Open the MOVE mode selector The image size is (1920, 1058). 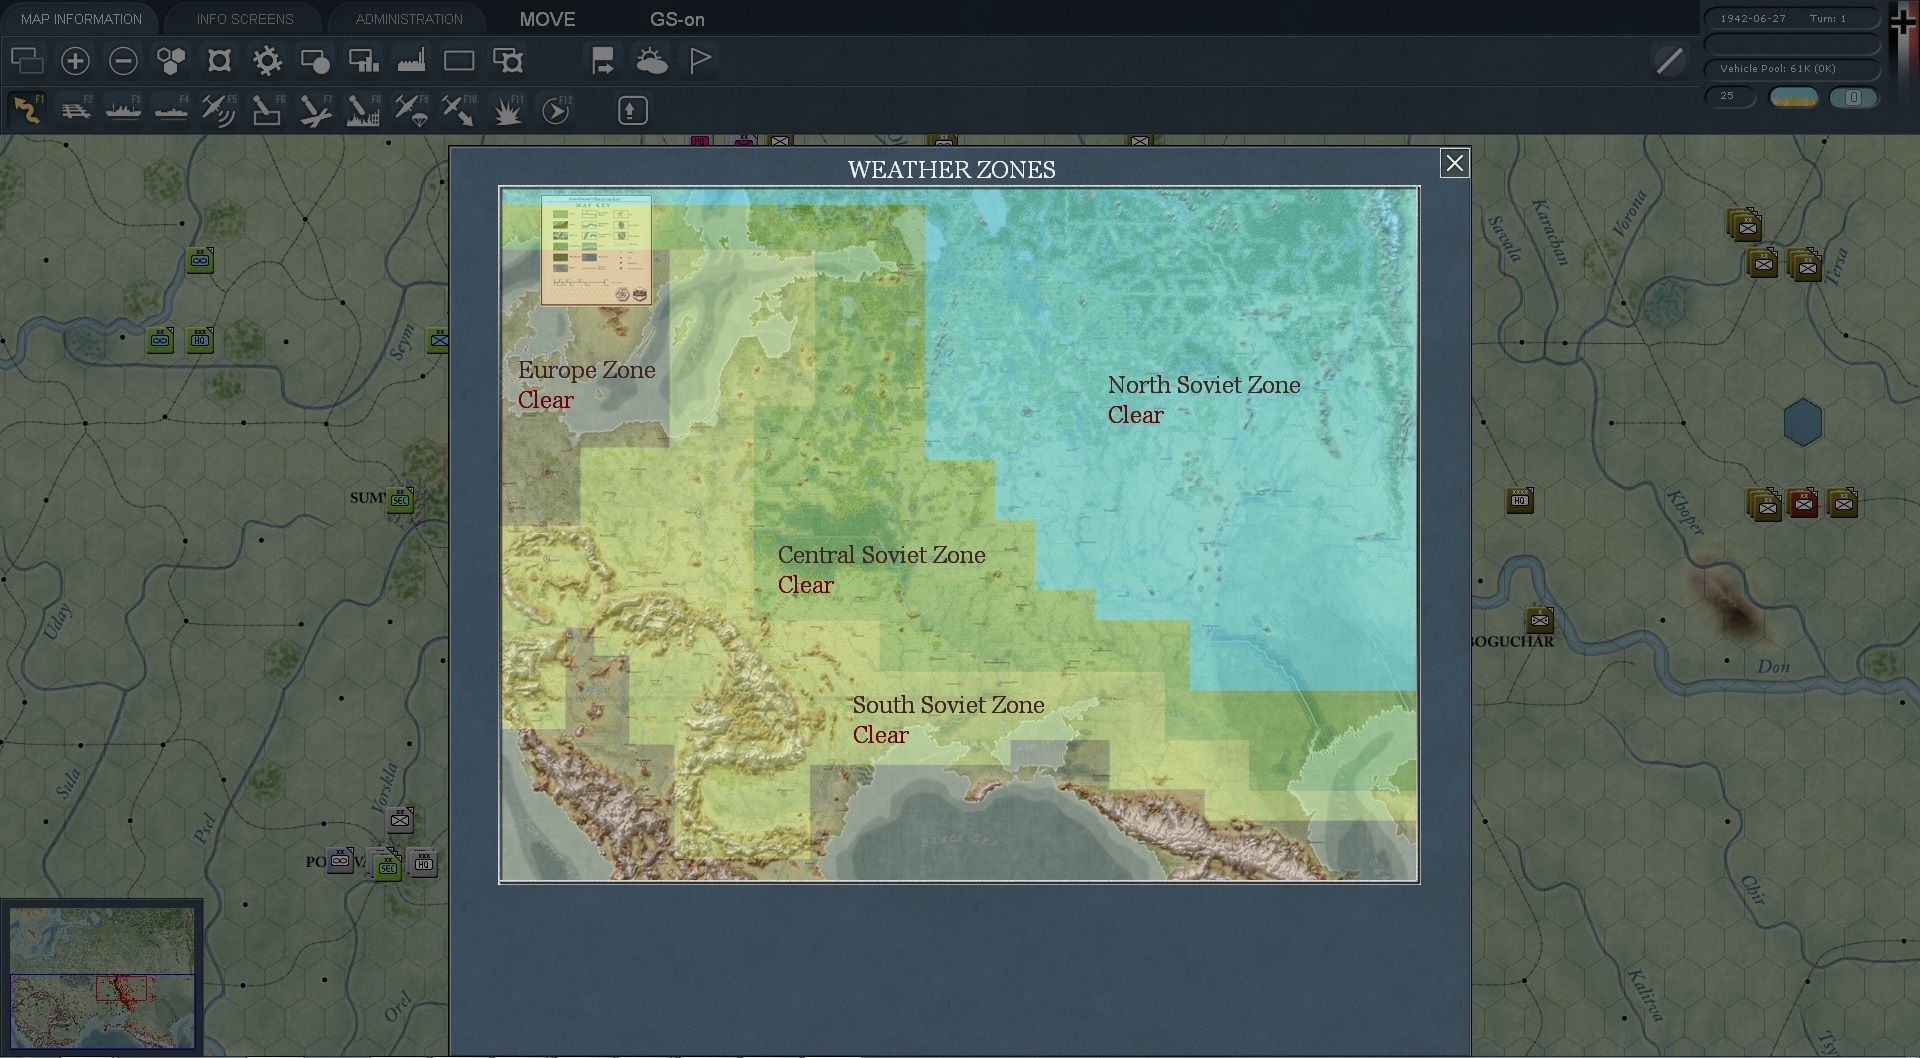tap(547, 19)
